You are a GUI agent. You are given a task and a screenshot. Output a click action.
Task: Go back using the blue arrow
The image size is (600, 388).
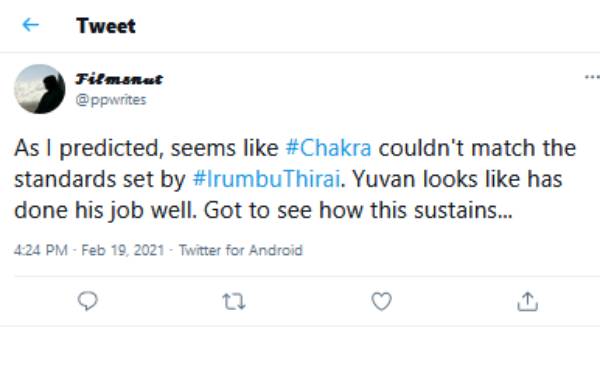[x=31, y=25]
